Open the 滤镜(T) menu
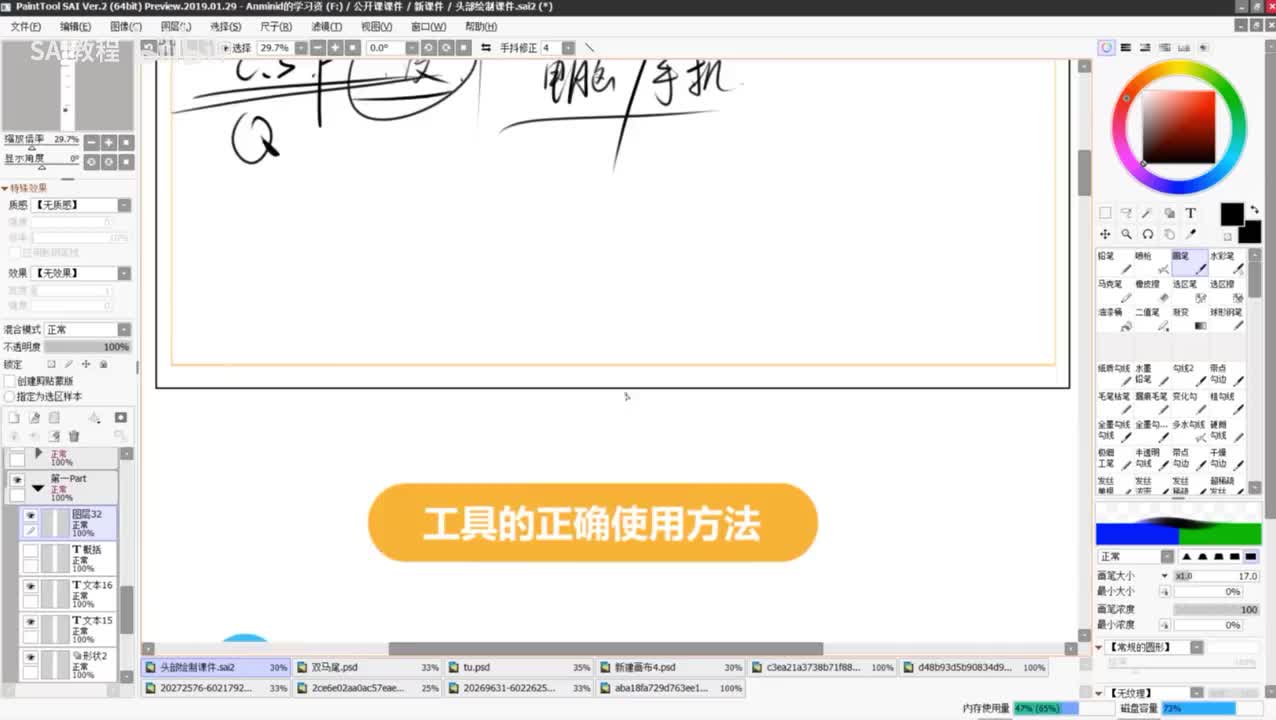Image resolution: width=1276 pixels, height=720 pixels. (326, 26)
